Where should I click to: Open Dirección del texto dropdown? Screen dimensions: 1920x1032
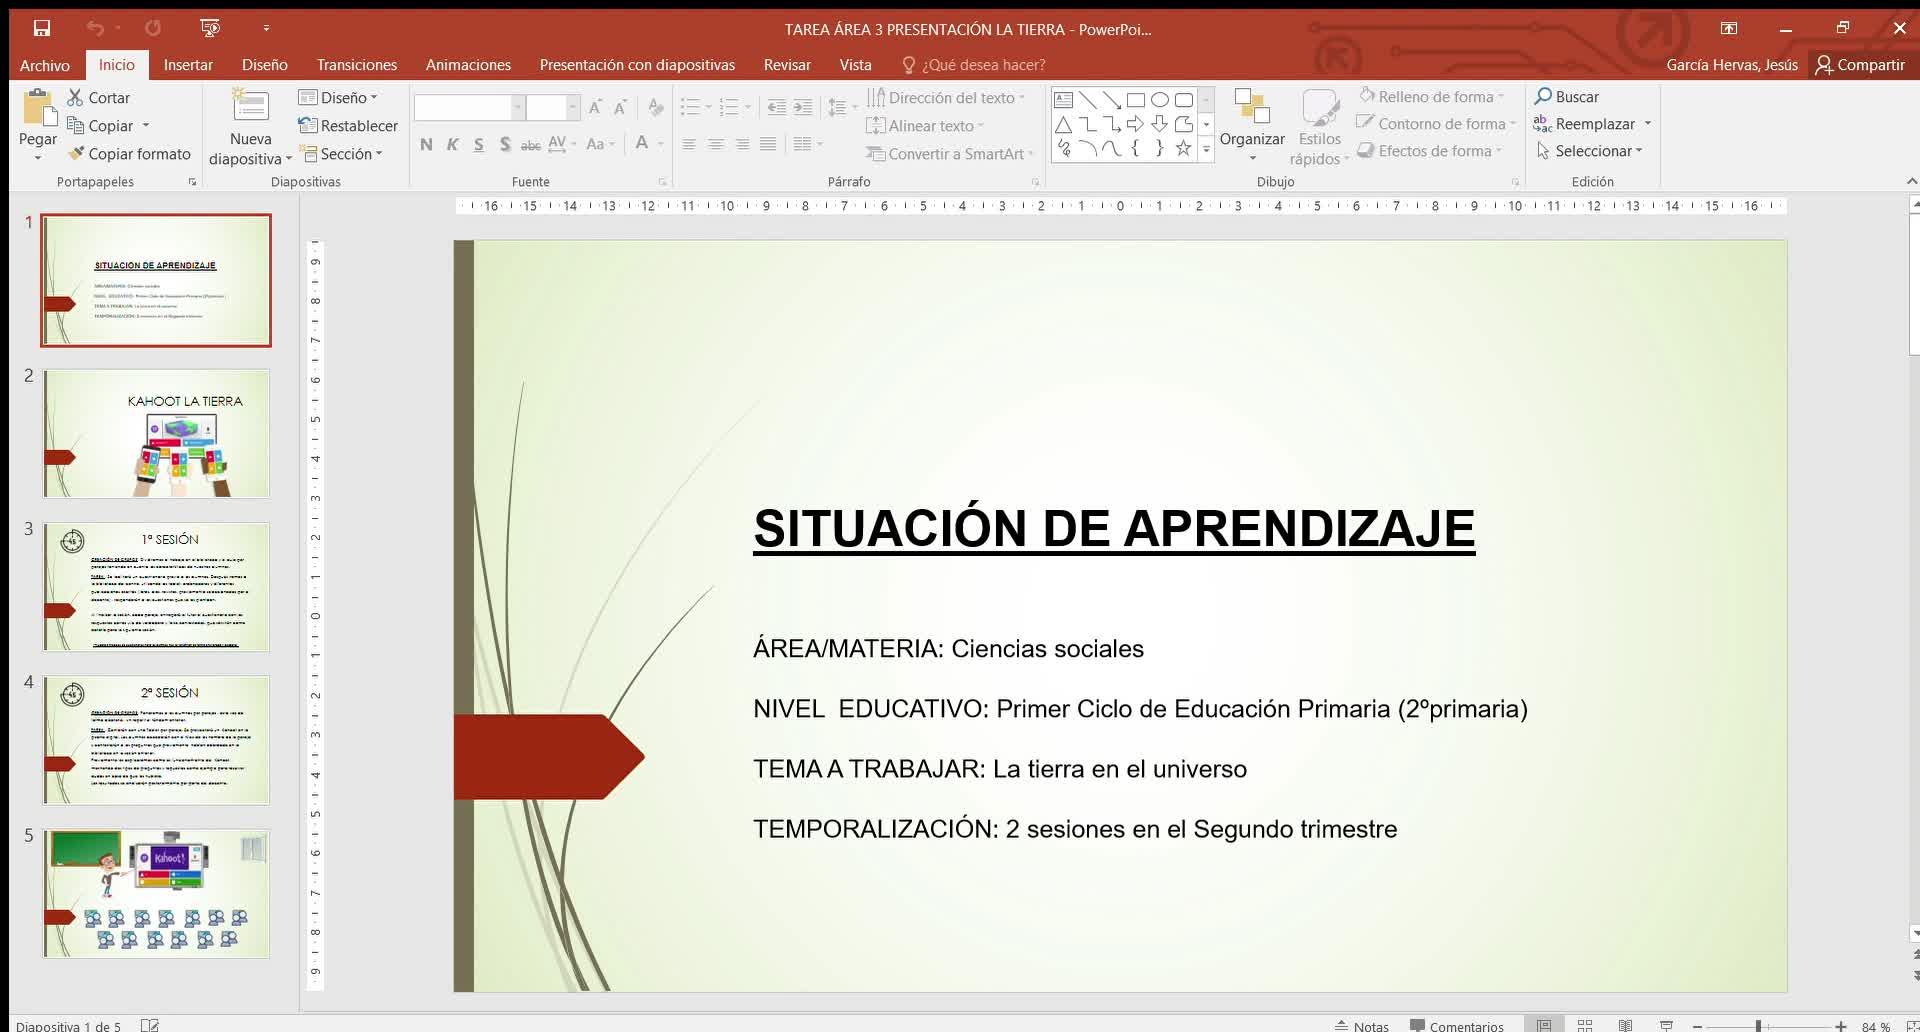point(947,97)
